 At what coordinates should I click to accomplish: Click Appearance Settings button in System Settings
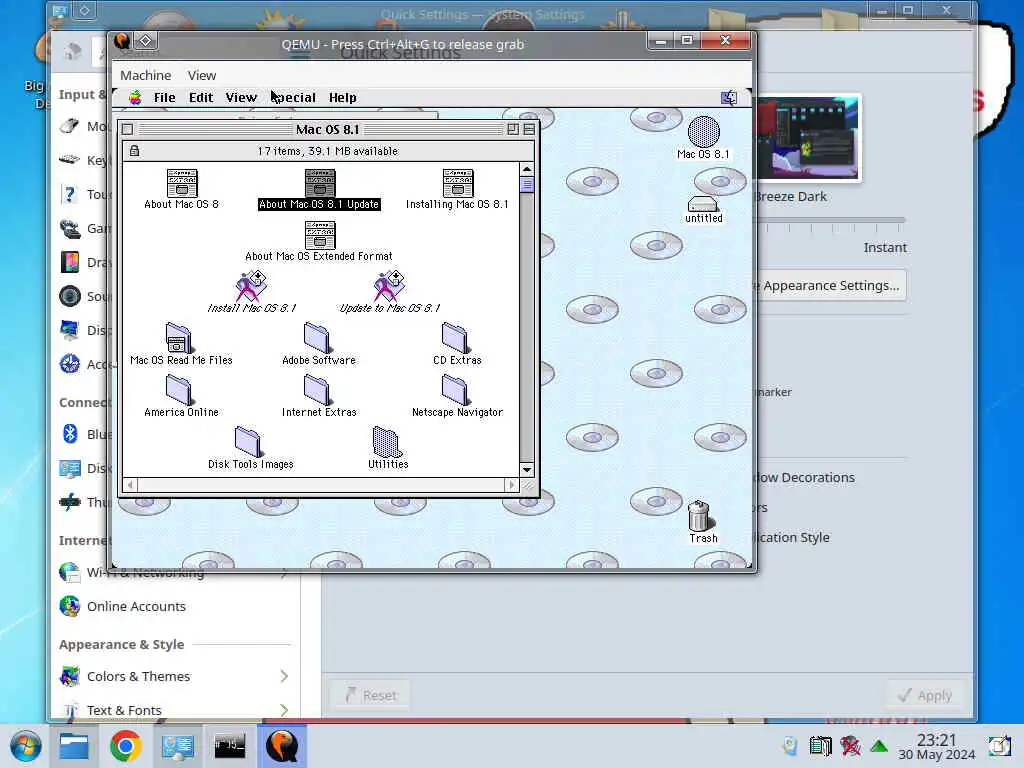tap(829, 285)
